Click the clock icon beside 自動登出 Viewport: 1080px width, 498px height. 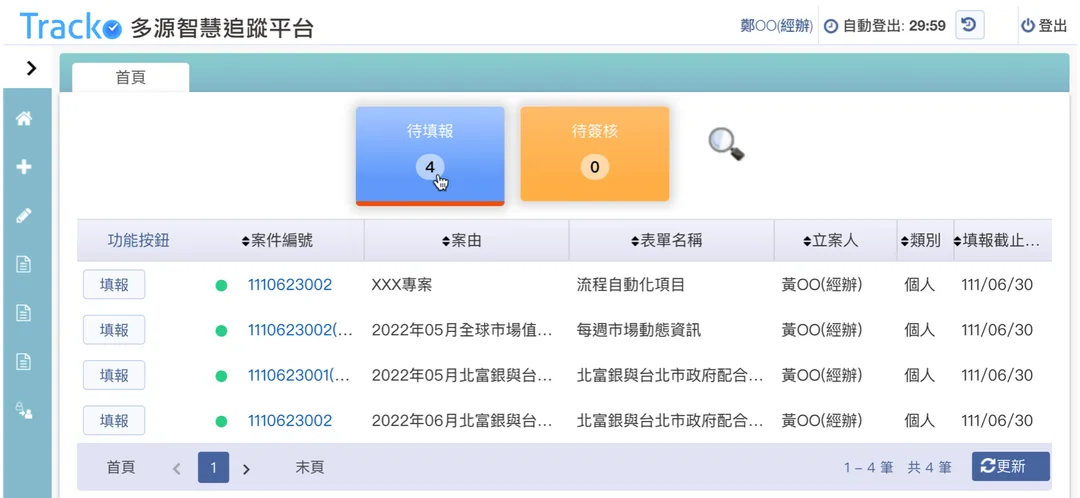(x=831, y=26)
